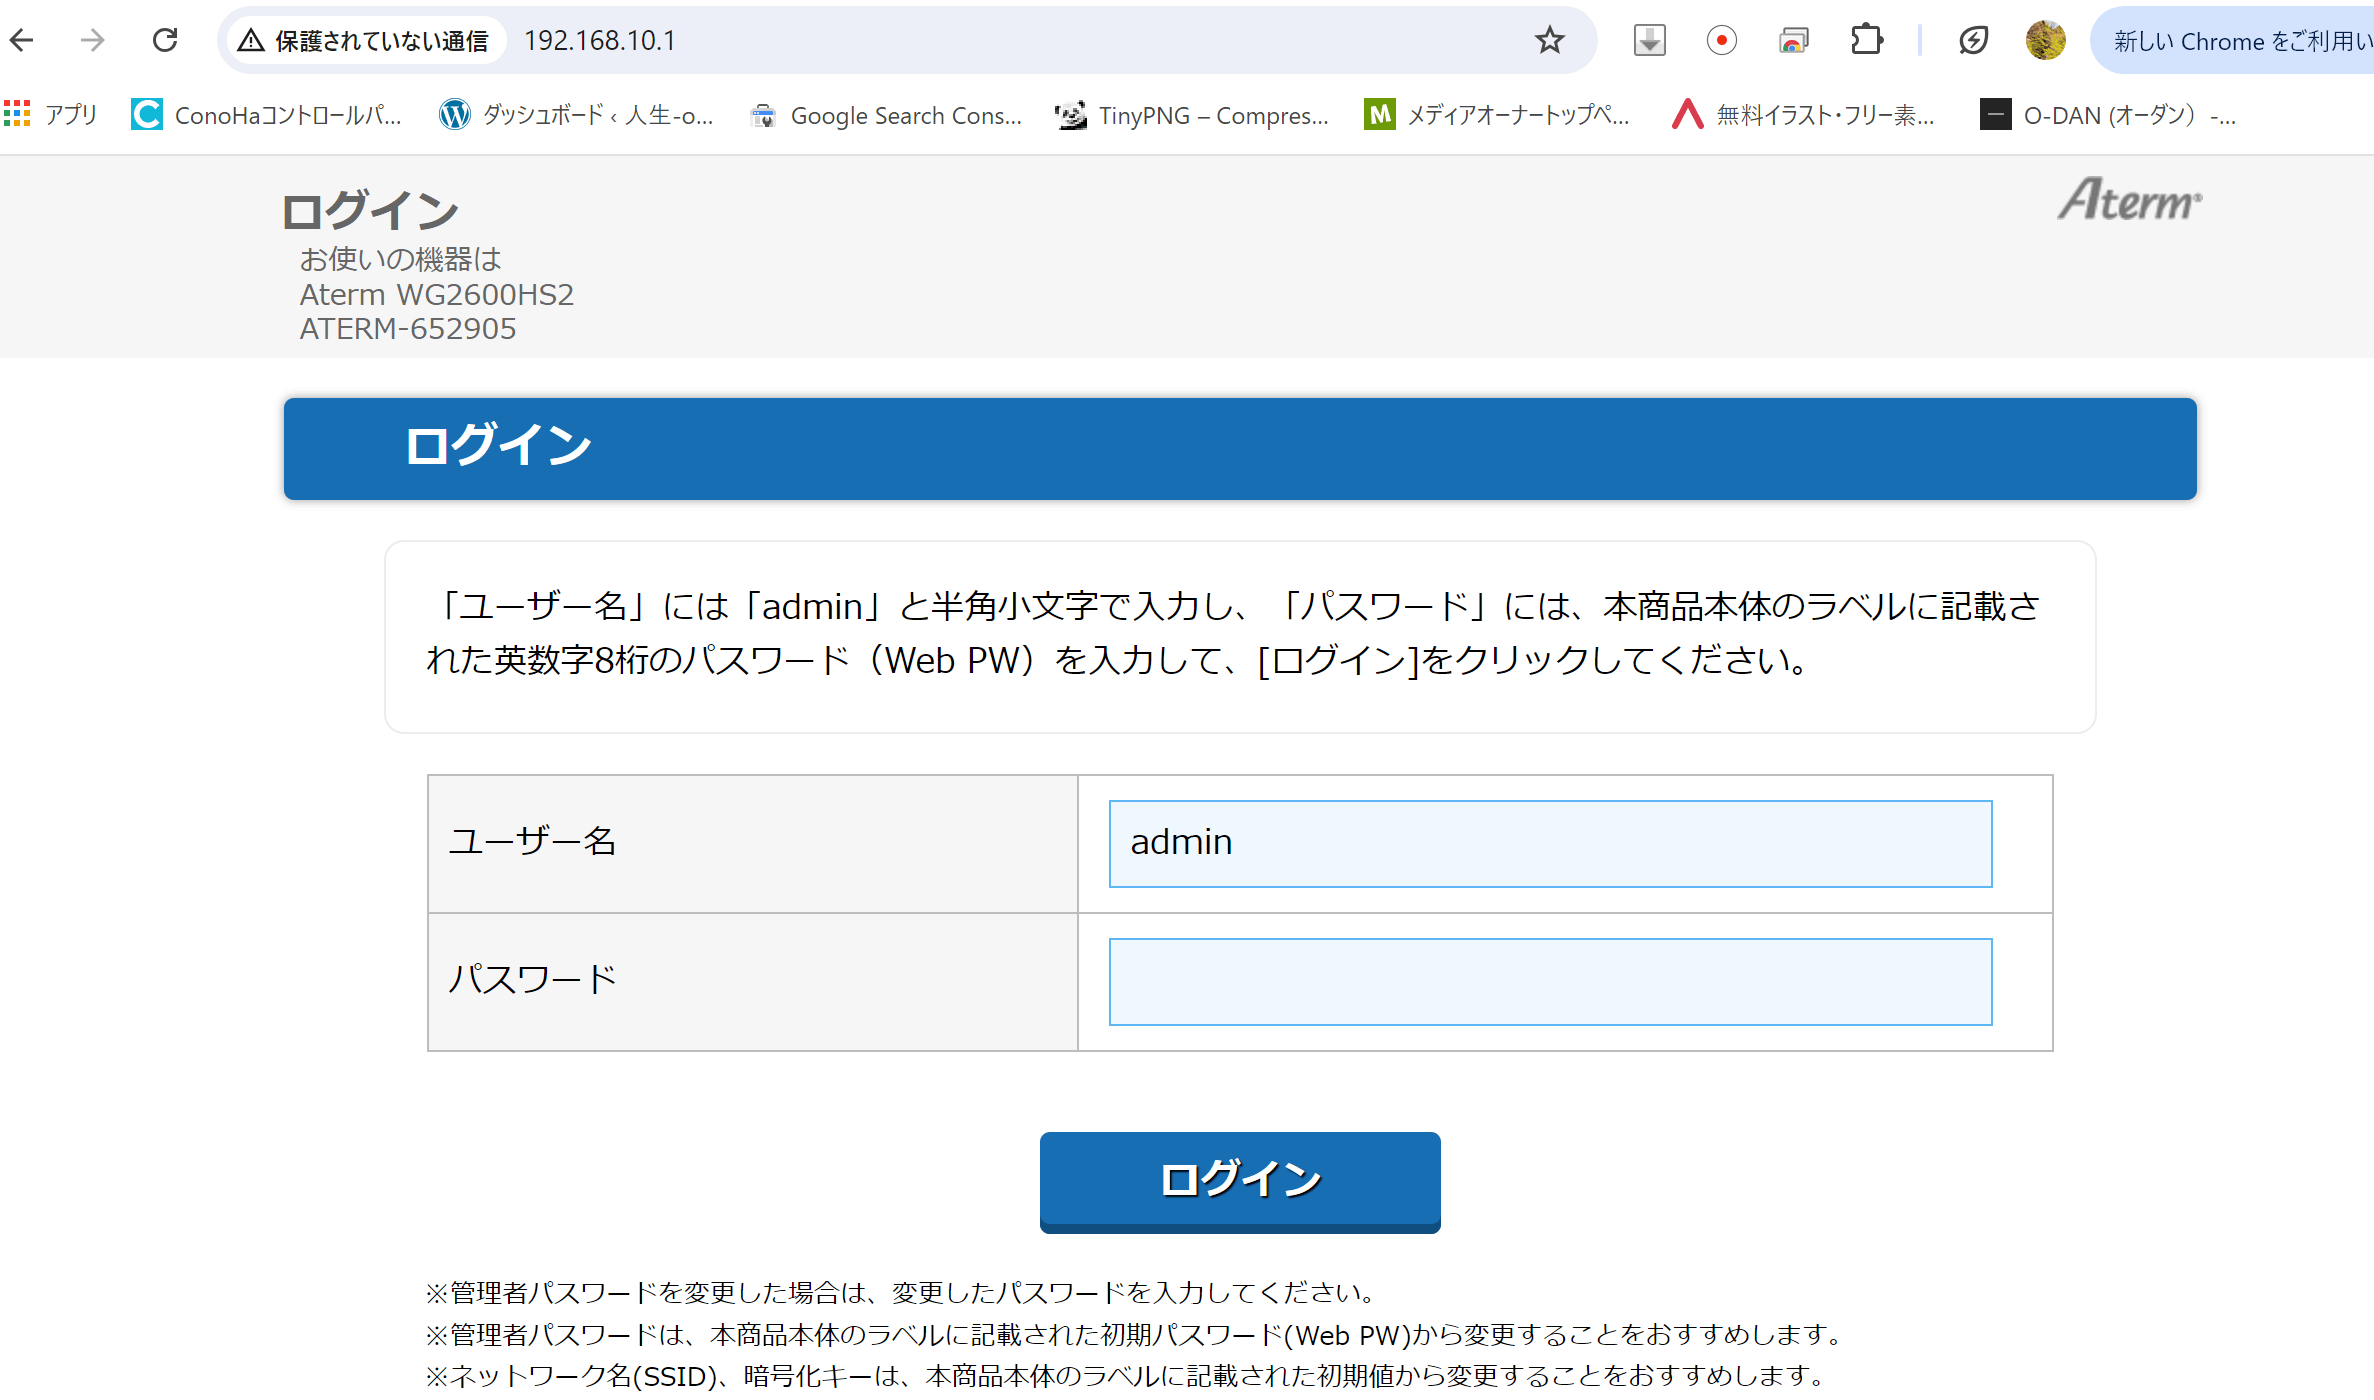2374x1400 pixels.
Task: Open the download extension icon
Action: click(x=1649, y=40)
